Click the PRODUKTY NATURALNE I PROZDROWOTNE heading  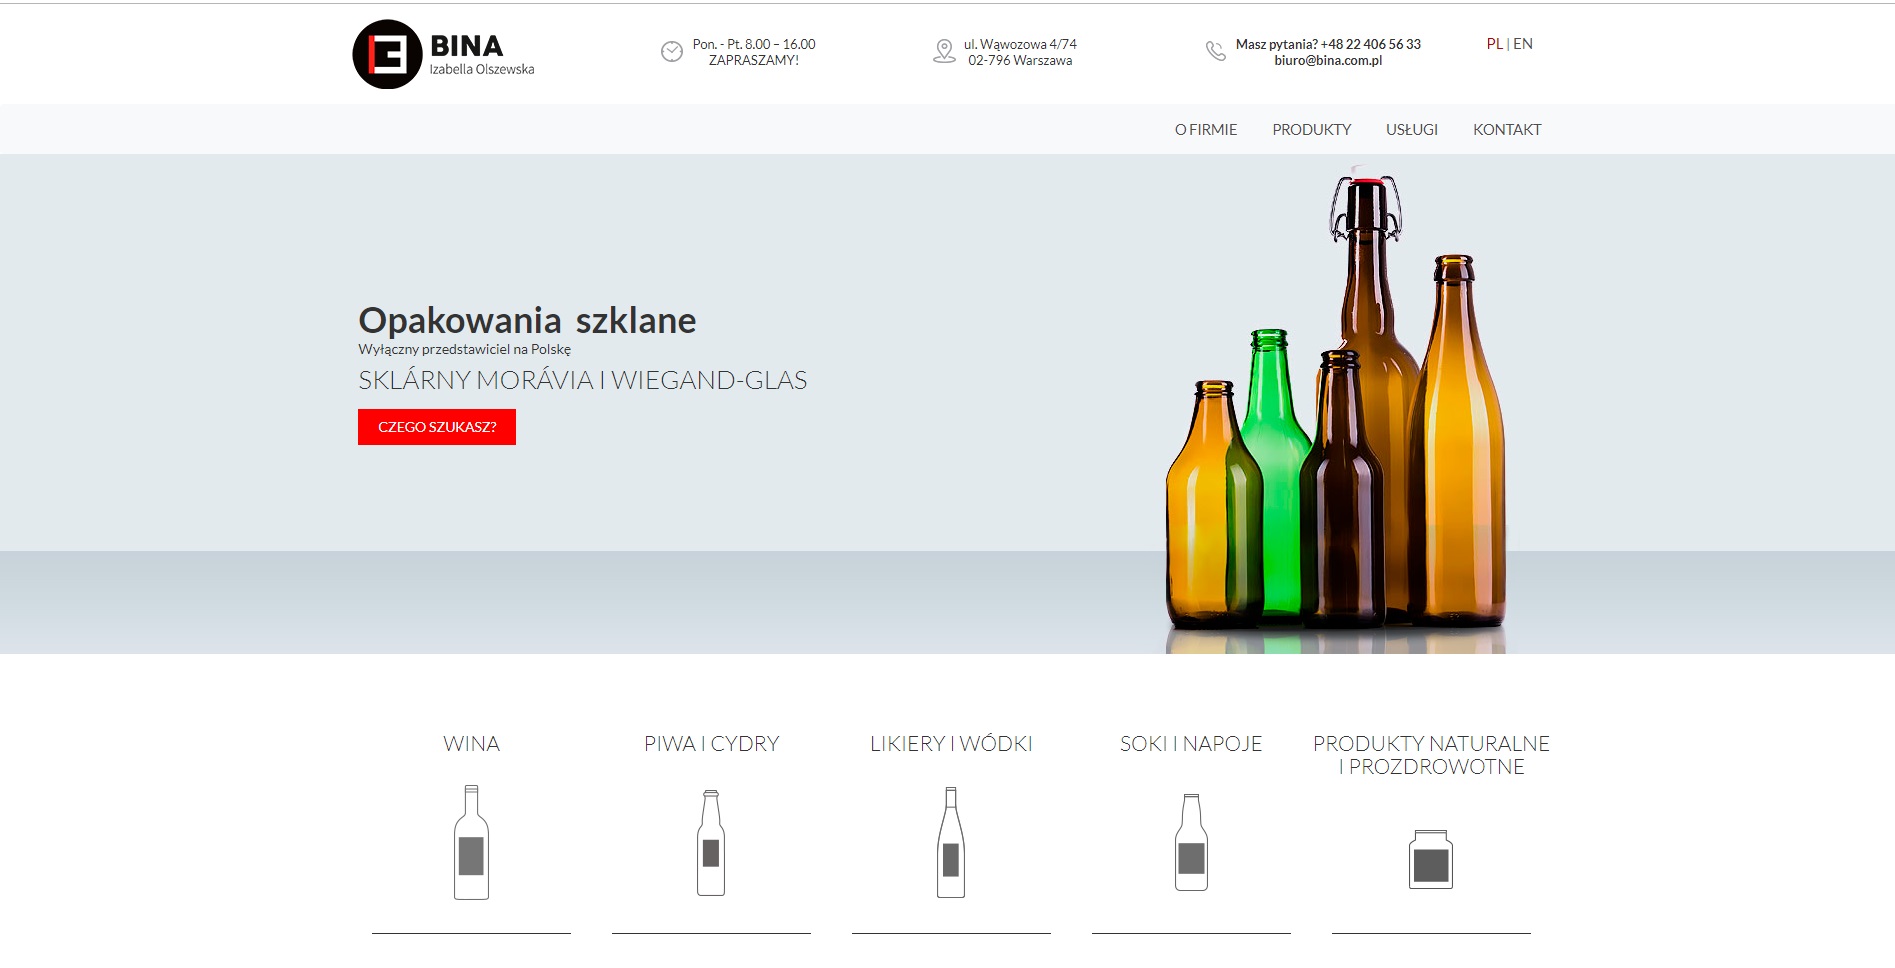point(1431,755)
